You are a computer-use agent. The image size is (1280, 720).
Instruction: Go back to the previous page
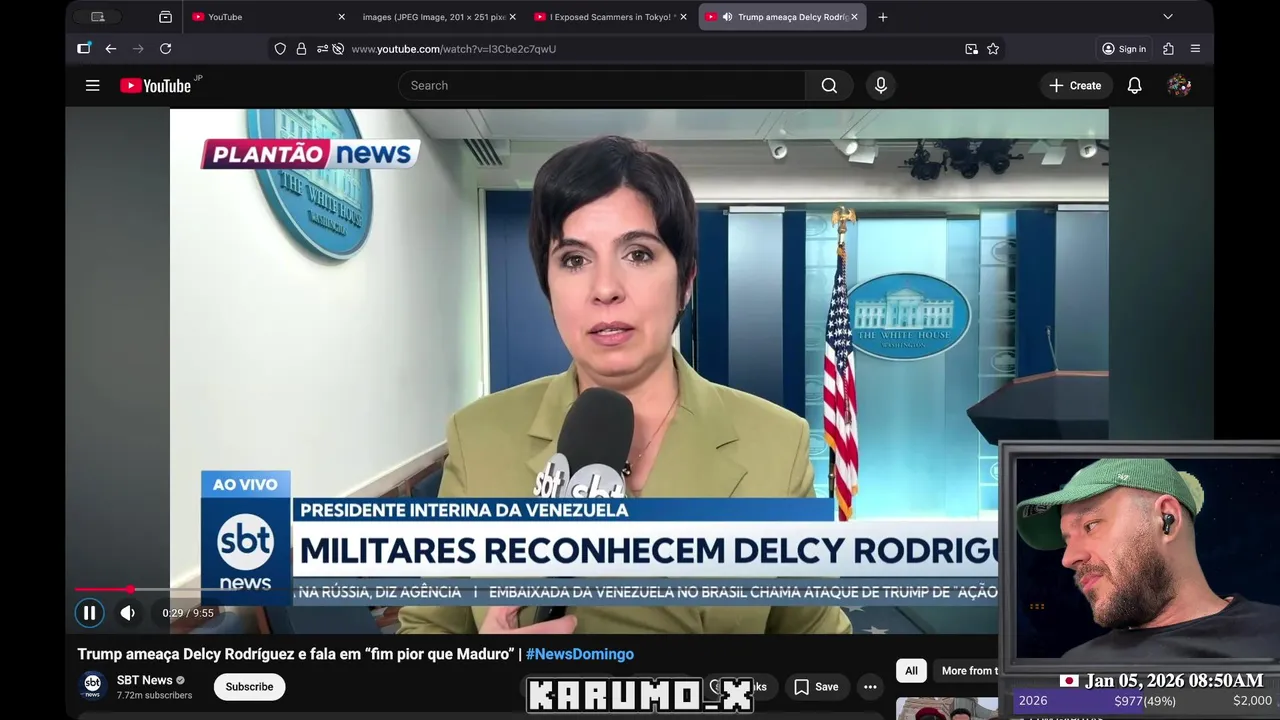pyautogui.click(x=111, y=48)
